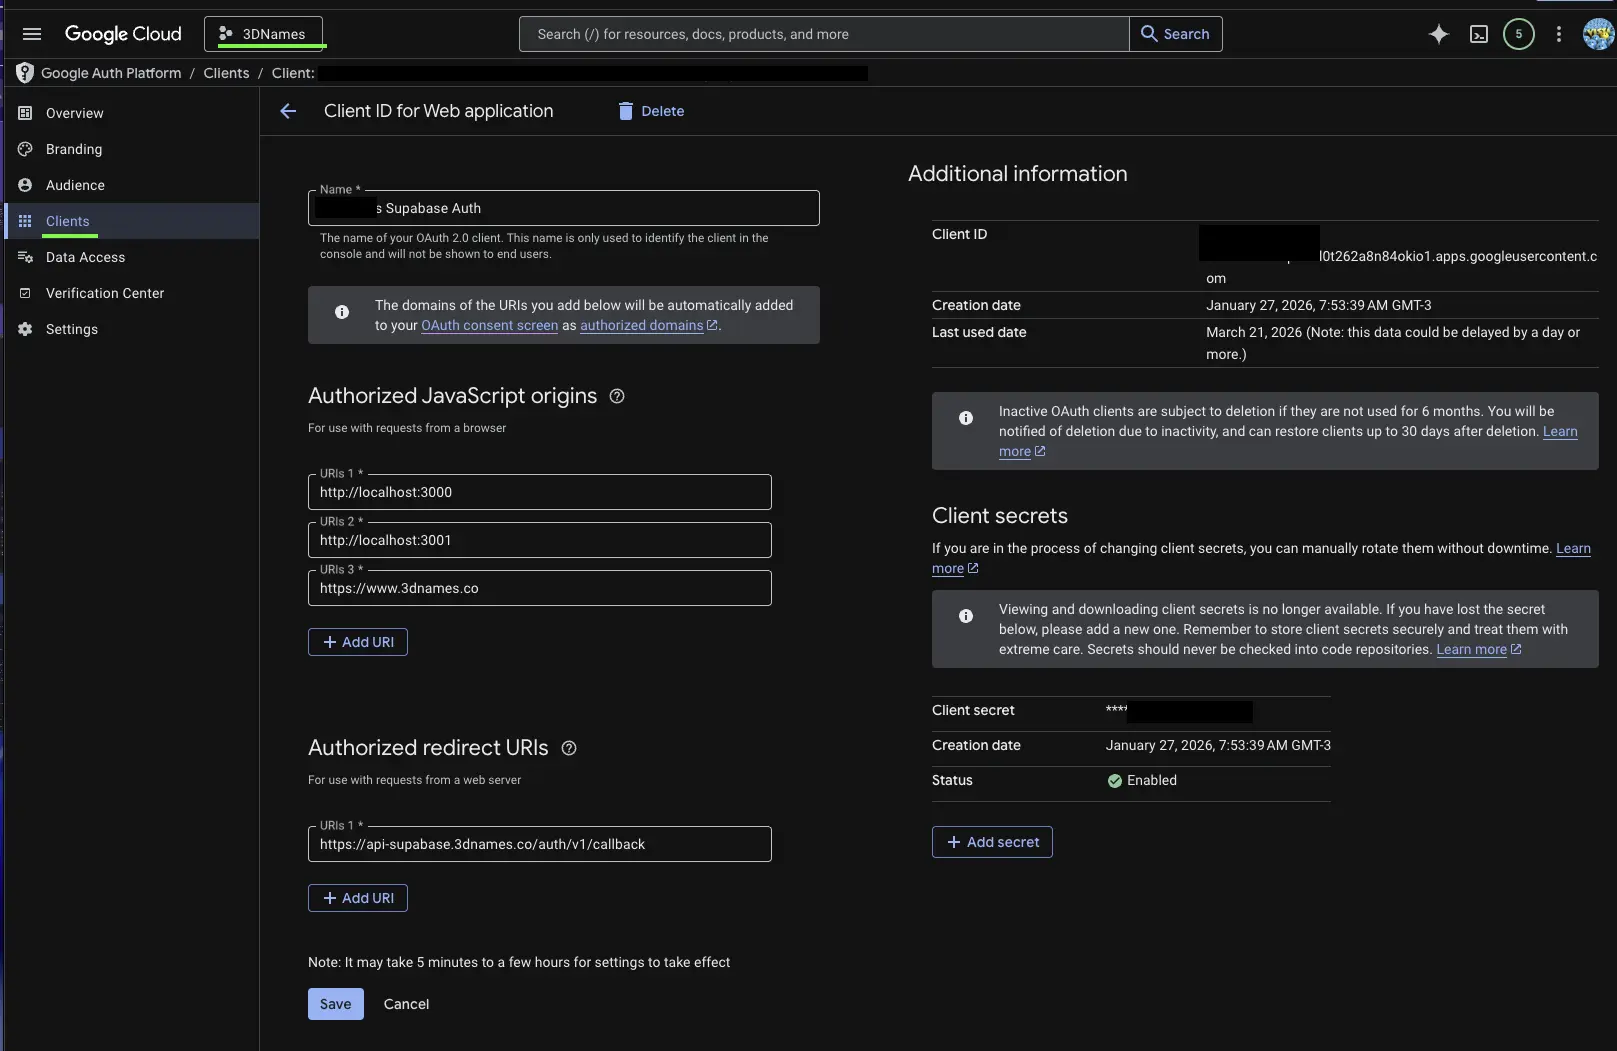Show help for Authorized JavaScript origins
The image size is (1617, 1051).
[x=617, y=396]
